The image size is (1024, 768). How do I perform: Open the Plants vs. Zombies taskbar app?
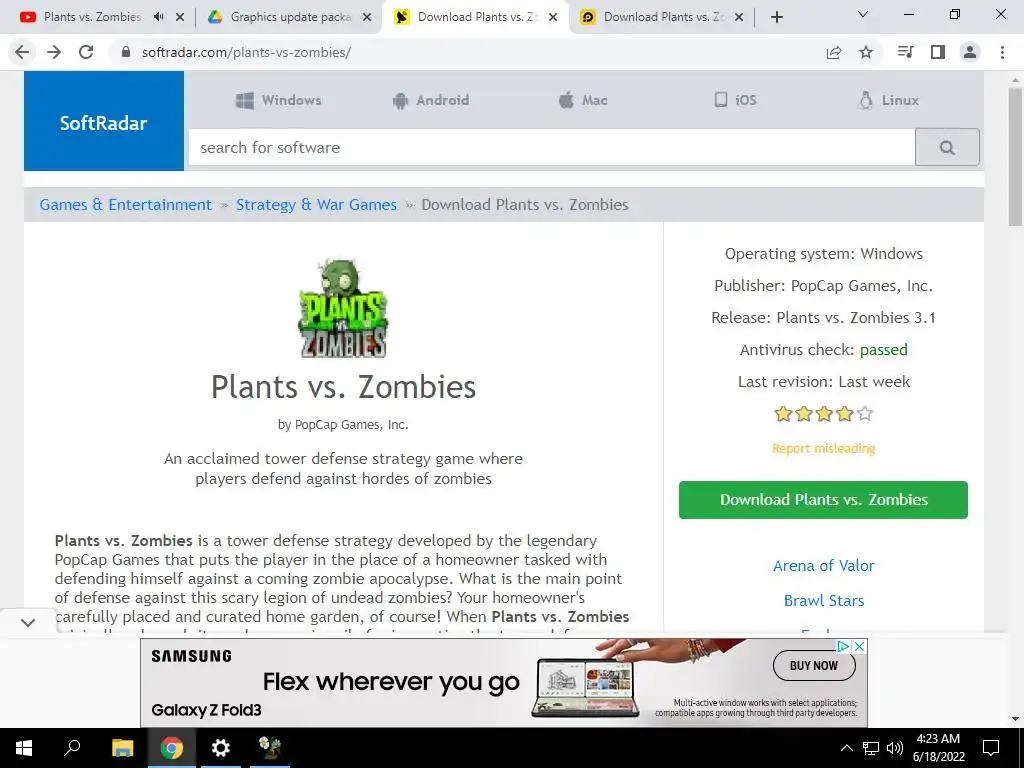(270, 748)
